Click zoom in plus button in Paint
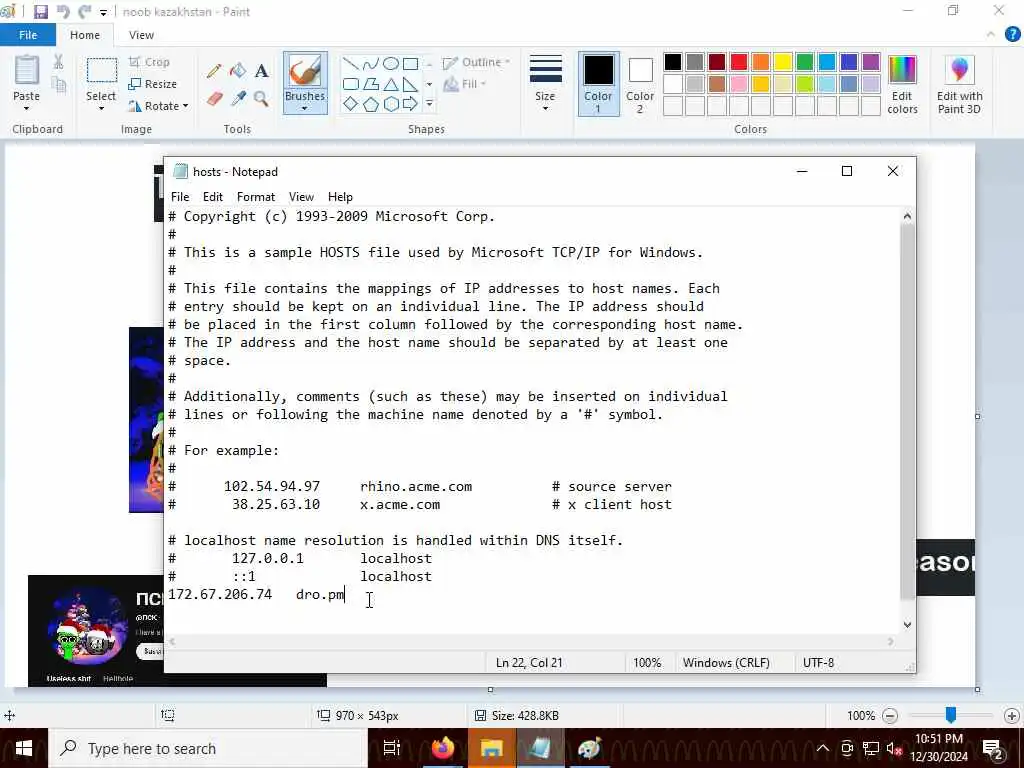The width and height of the screenshot is (1024, 768). [1012, 716]
